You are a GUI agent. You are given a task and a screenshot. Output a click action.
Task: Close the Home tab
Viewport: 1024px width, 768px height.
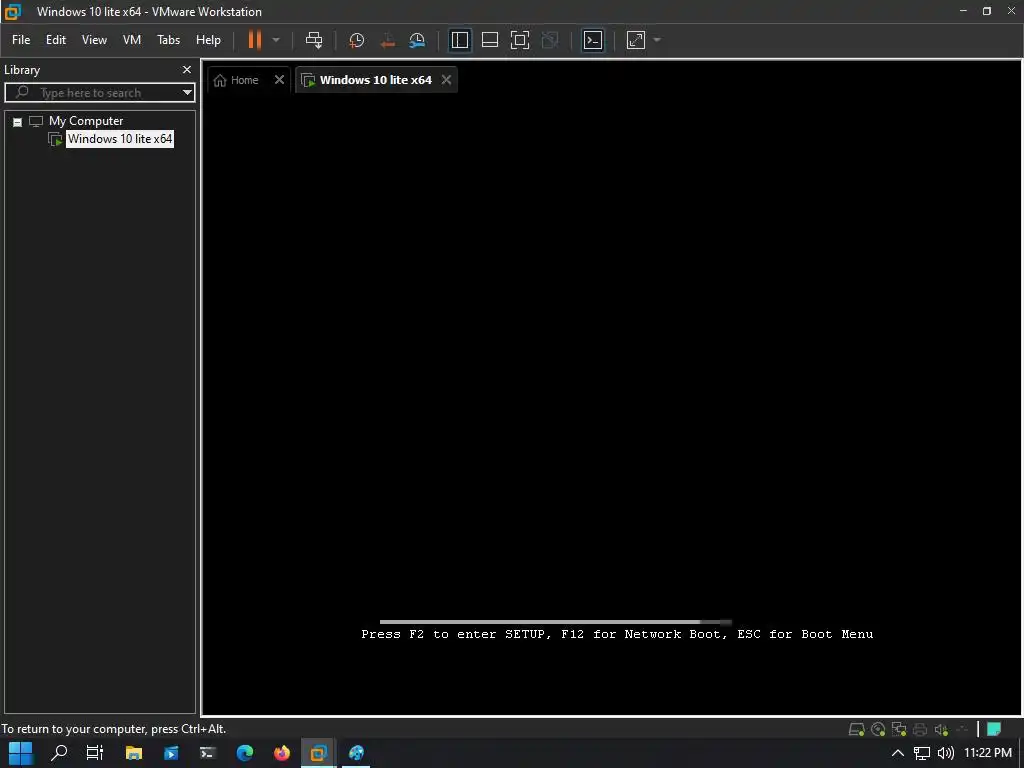click(x=280, y=80)
